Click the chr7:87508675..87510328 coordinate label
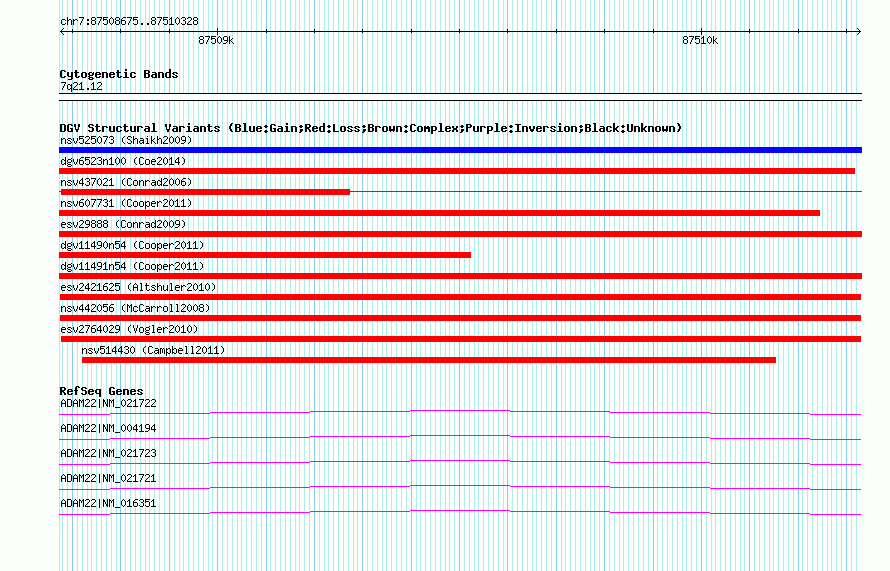 129,22
